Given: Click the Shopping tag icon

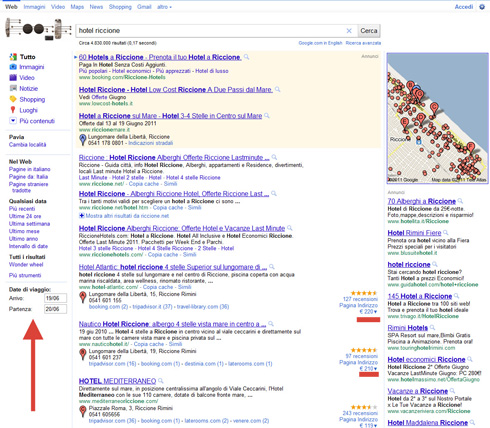Looking at the screenshot, I should coord(13,99).
